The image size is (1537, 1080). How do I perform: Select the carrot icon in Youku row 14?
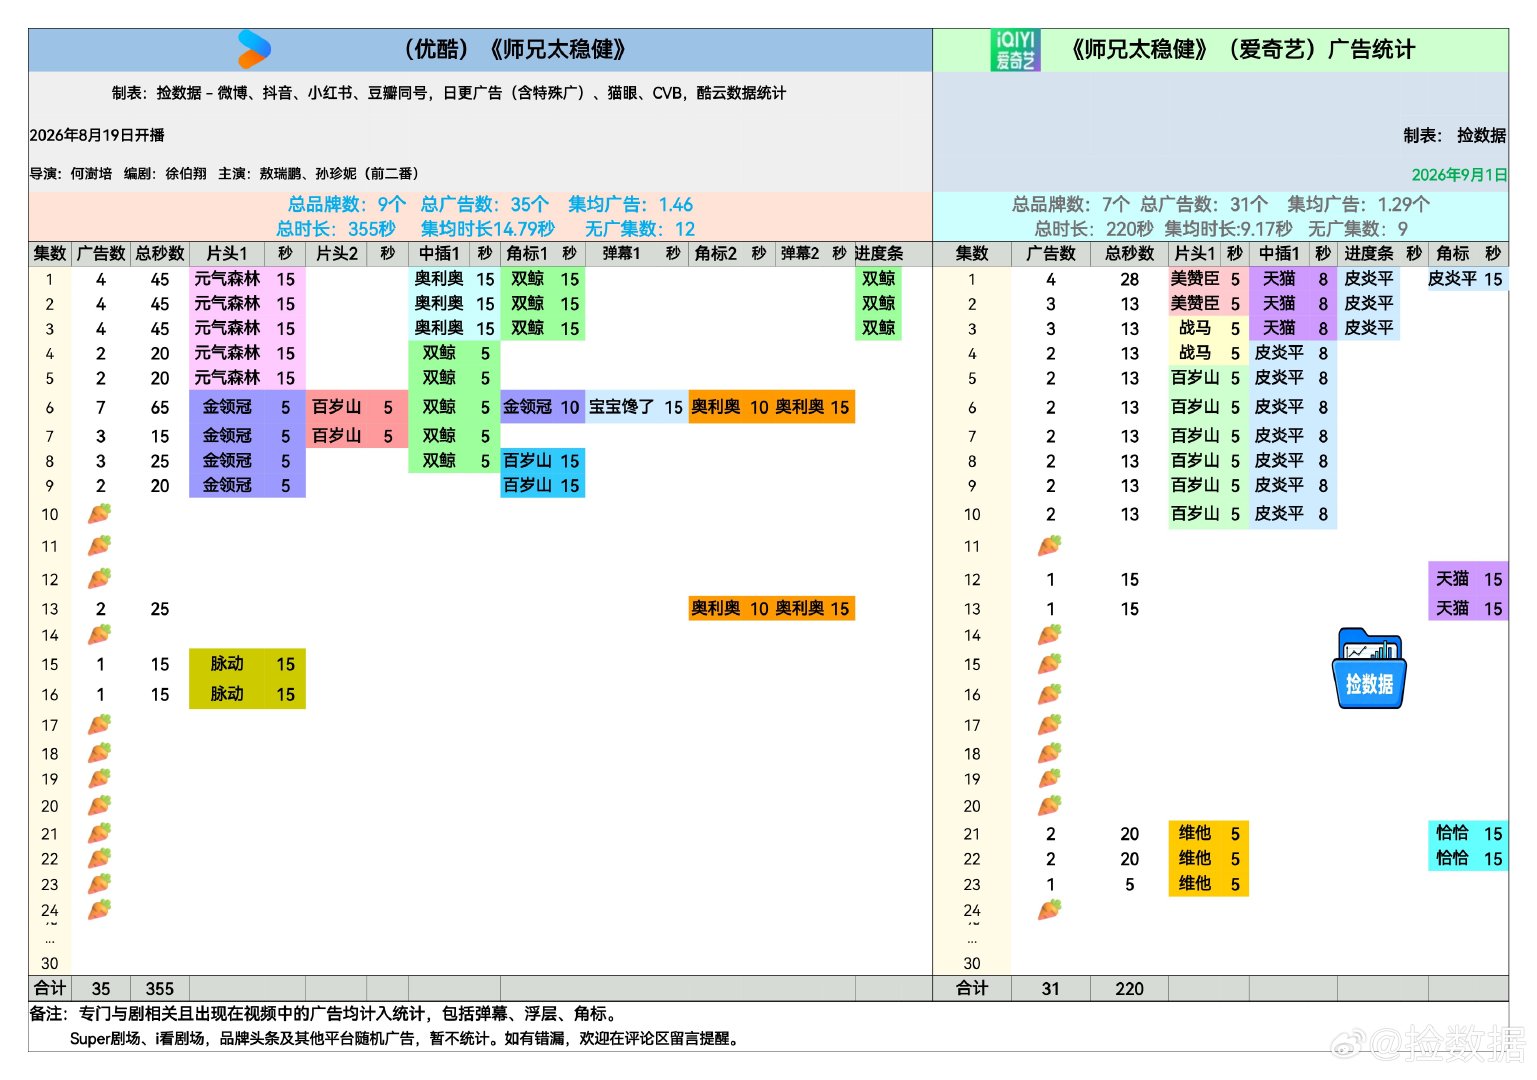(99, 635)
